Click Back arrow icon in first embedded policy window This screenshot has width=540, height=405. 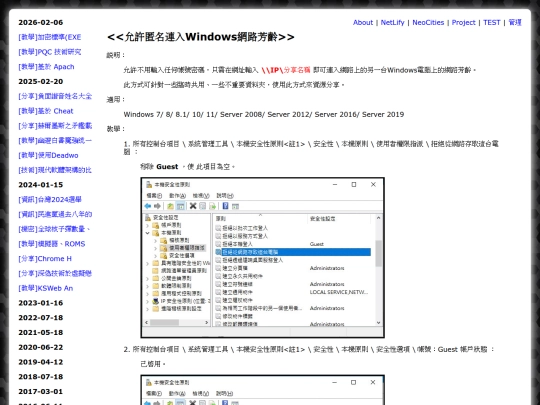148,206
